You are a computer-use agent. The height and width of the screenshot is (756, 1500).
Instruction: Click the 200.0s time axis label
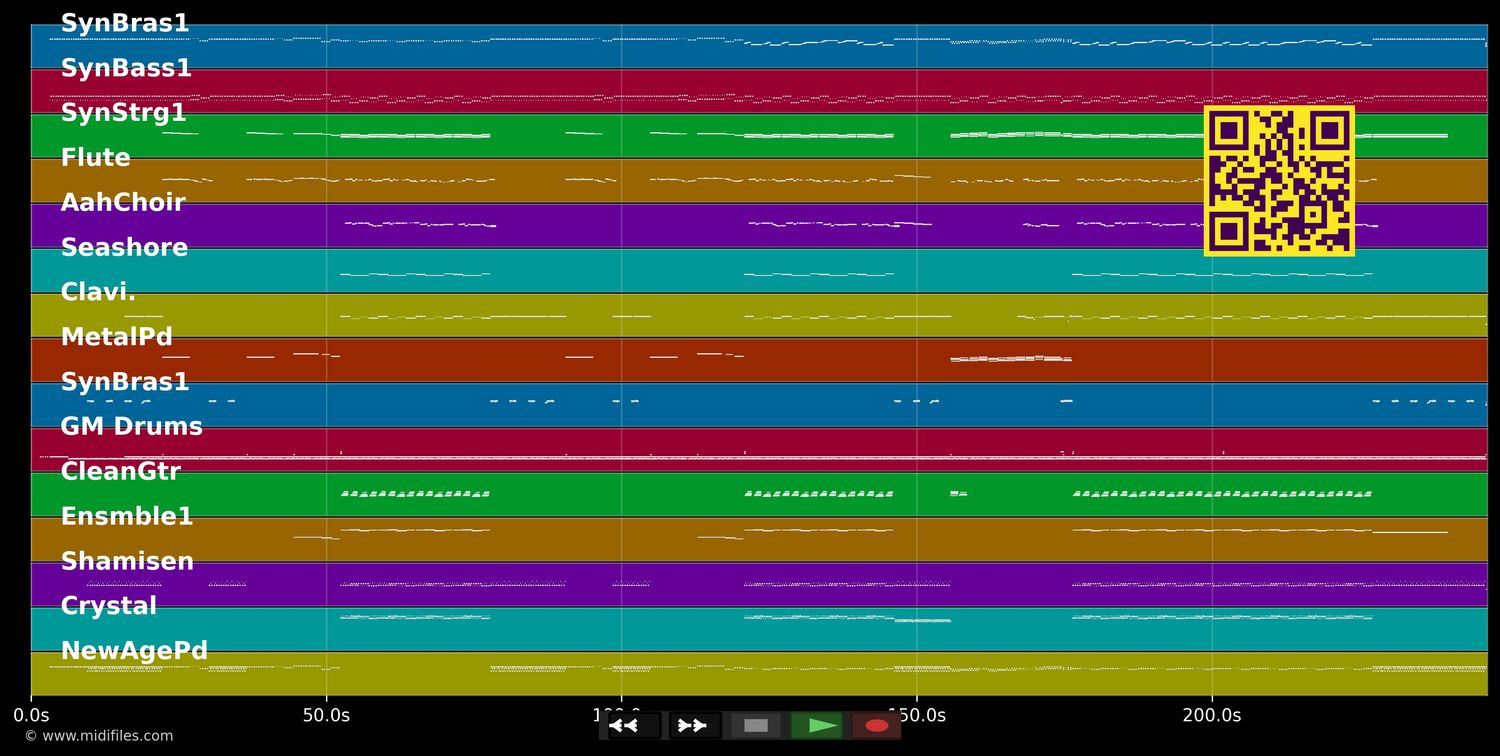1211,716
